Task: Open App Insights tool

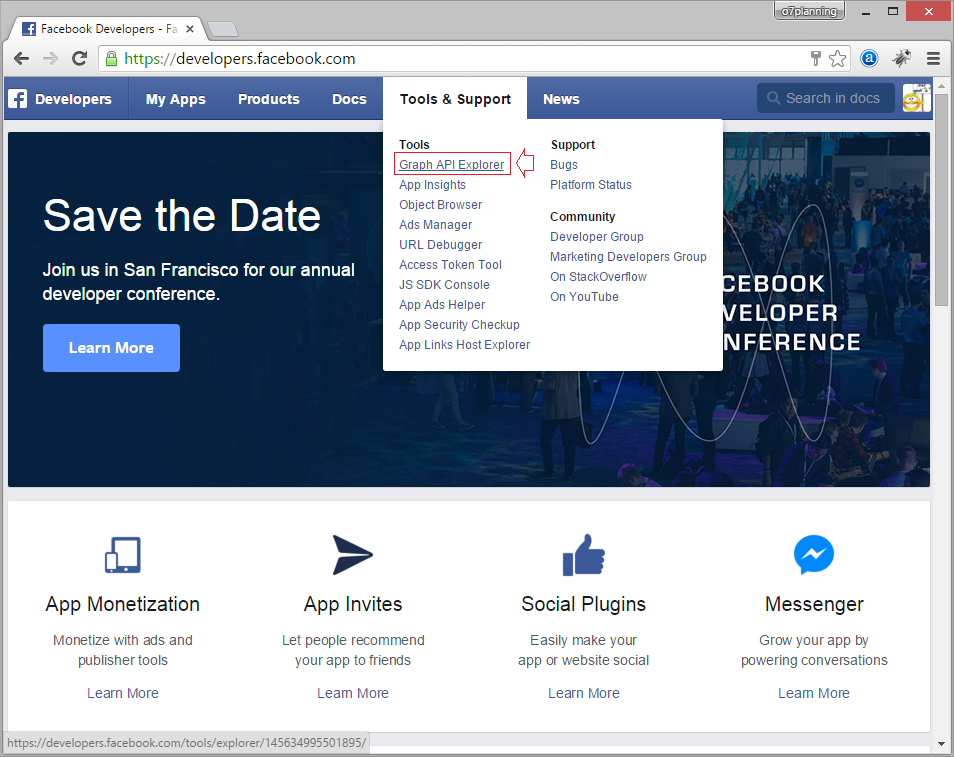Action: [x=433, y=184]
